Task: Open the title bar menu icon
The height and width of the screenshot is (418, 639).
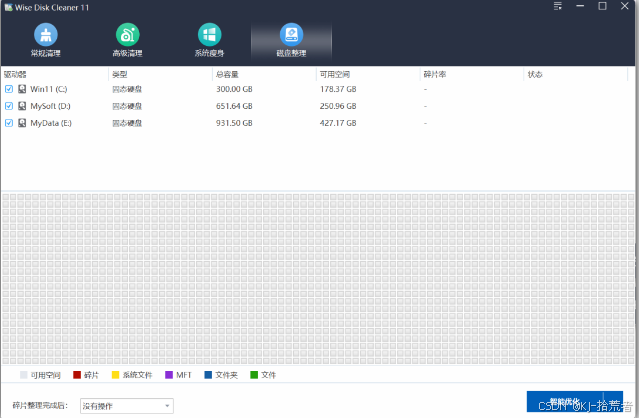Action: (x=557, y=6)
